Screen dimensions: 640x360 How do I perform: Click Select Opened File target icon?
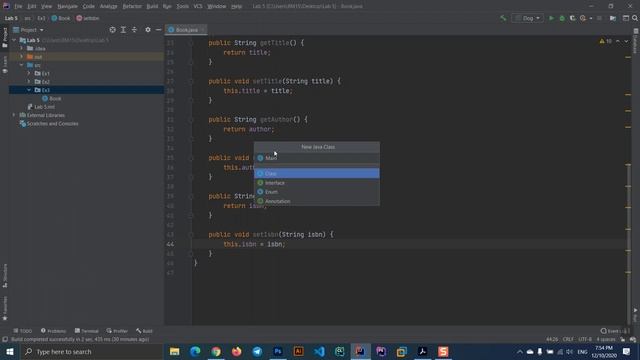click(112, 30)
